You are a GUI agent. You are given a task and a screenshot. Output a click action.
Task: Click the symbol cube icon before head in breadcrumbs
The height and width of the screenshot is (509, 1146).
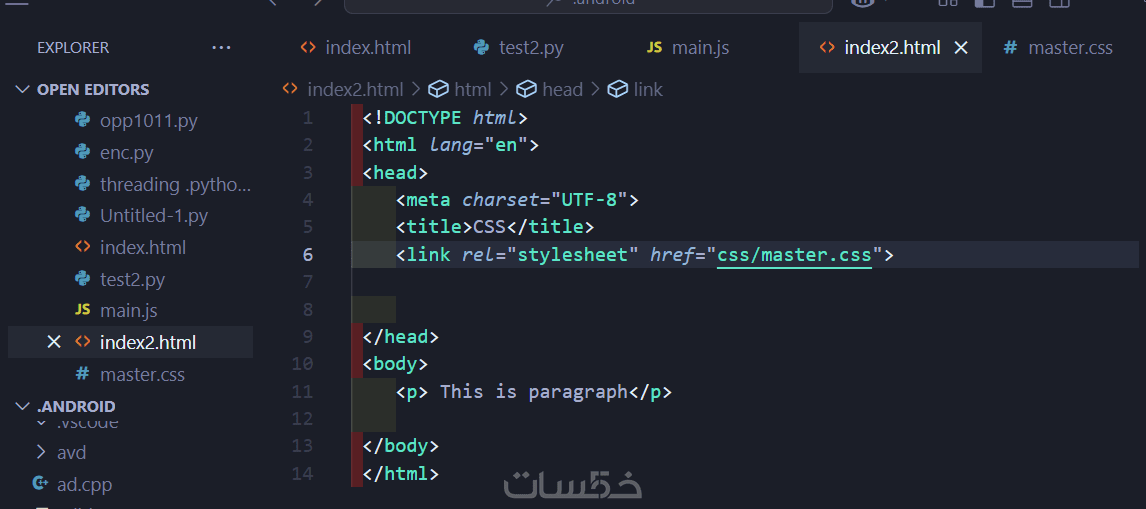pos(526,90)
